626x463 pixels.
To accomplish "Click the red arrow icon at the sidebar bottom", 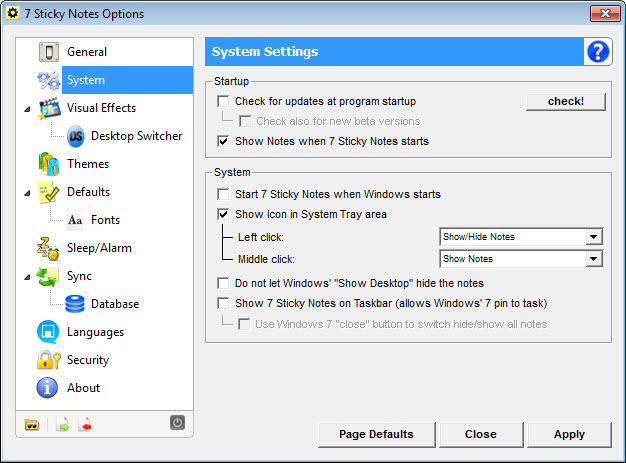I will pyautogui.click(x=85, y=425).
